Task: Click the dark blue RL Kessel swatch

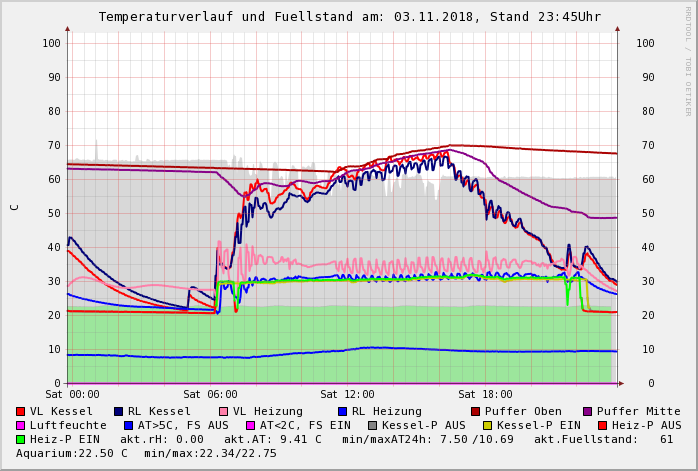Action: point(119,411)
